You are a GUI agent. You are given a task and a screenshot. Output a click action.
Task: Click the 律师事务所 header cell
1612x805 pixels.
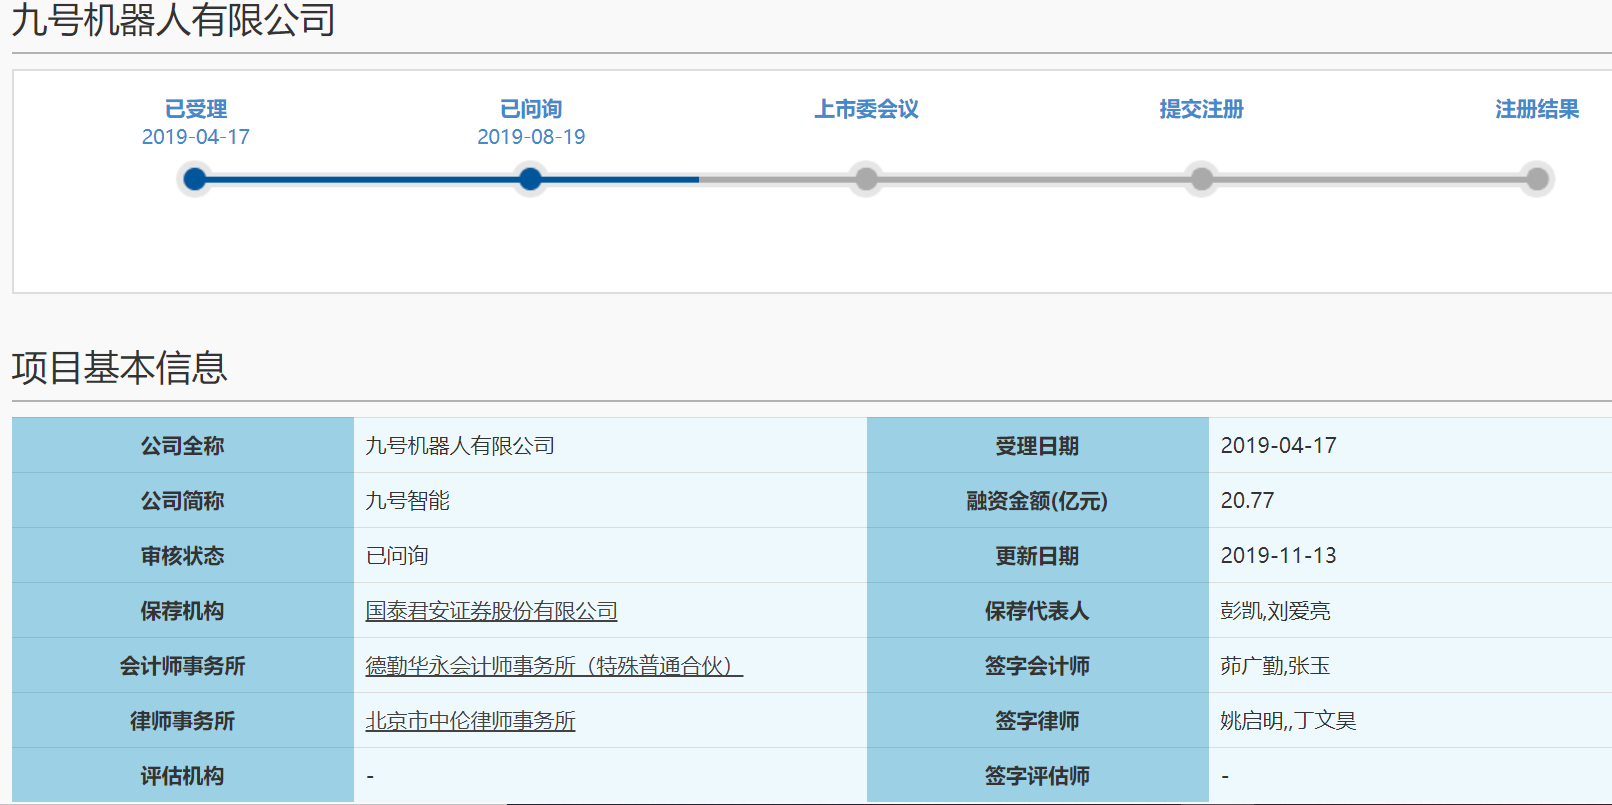[183, 720]
